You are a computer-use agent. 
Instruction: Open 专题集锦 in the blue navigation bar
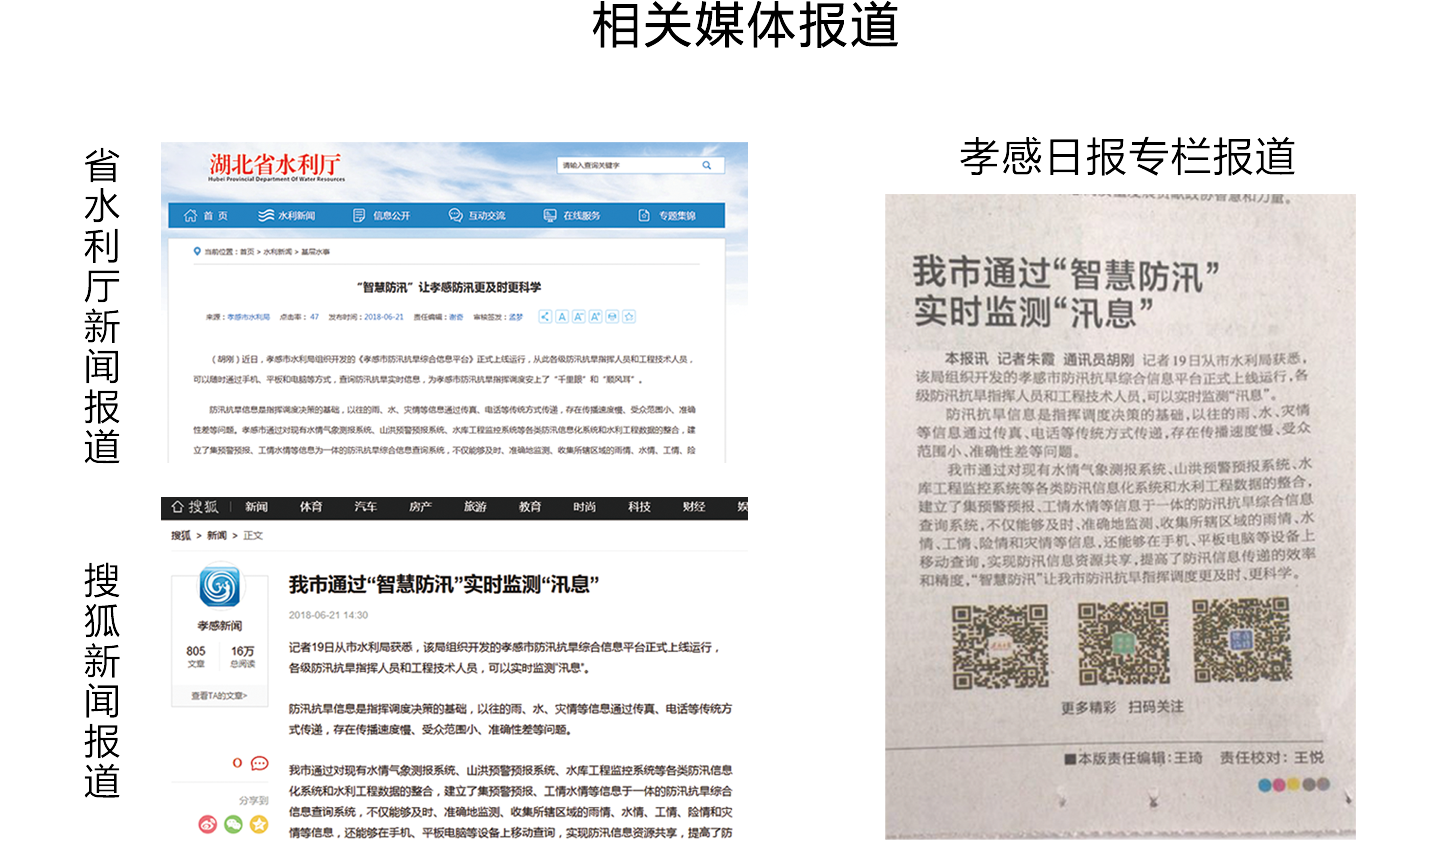[x=667, y=215]
